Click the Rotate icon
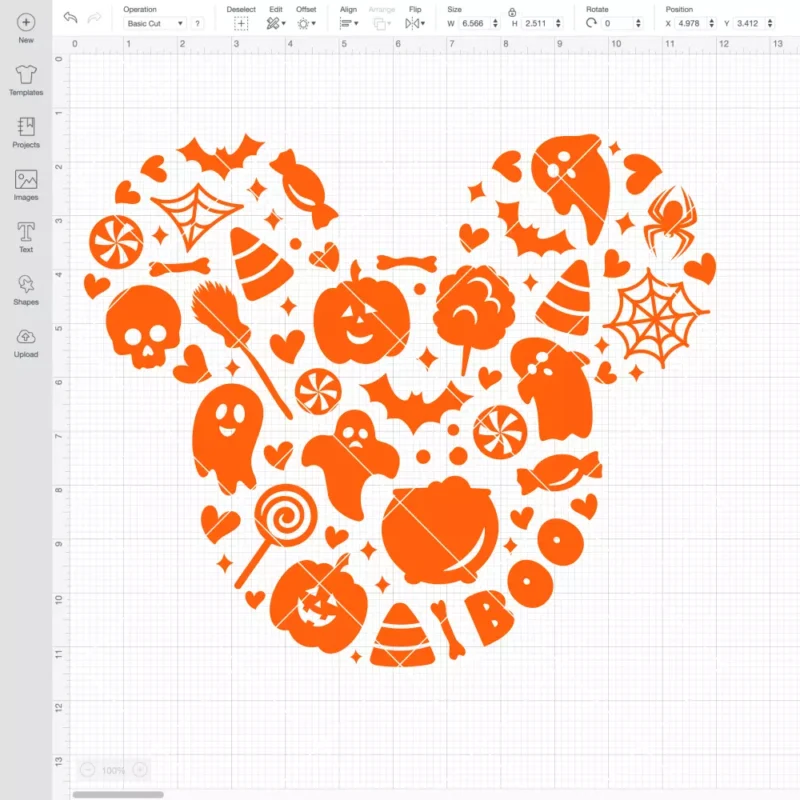This screenshot has height=800, width=800. (591, 23)
